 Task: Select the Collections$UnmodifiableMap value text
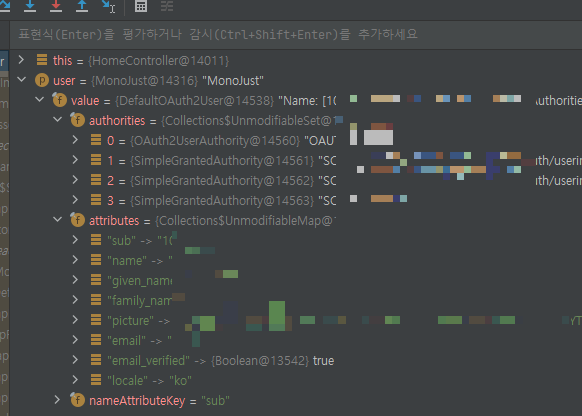pyautogui.click(x=245, y=221)
